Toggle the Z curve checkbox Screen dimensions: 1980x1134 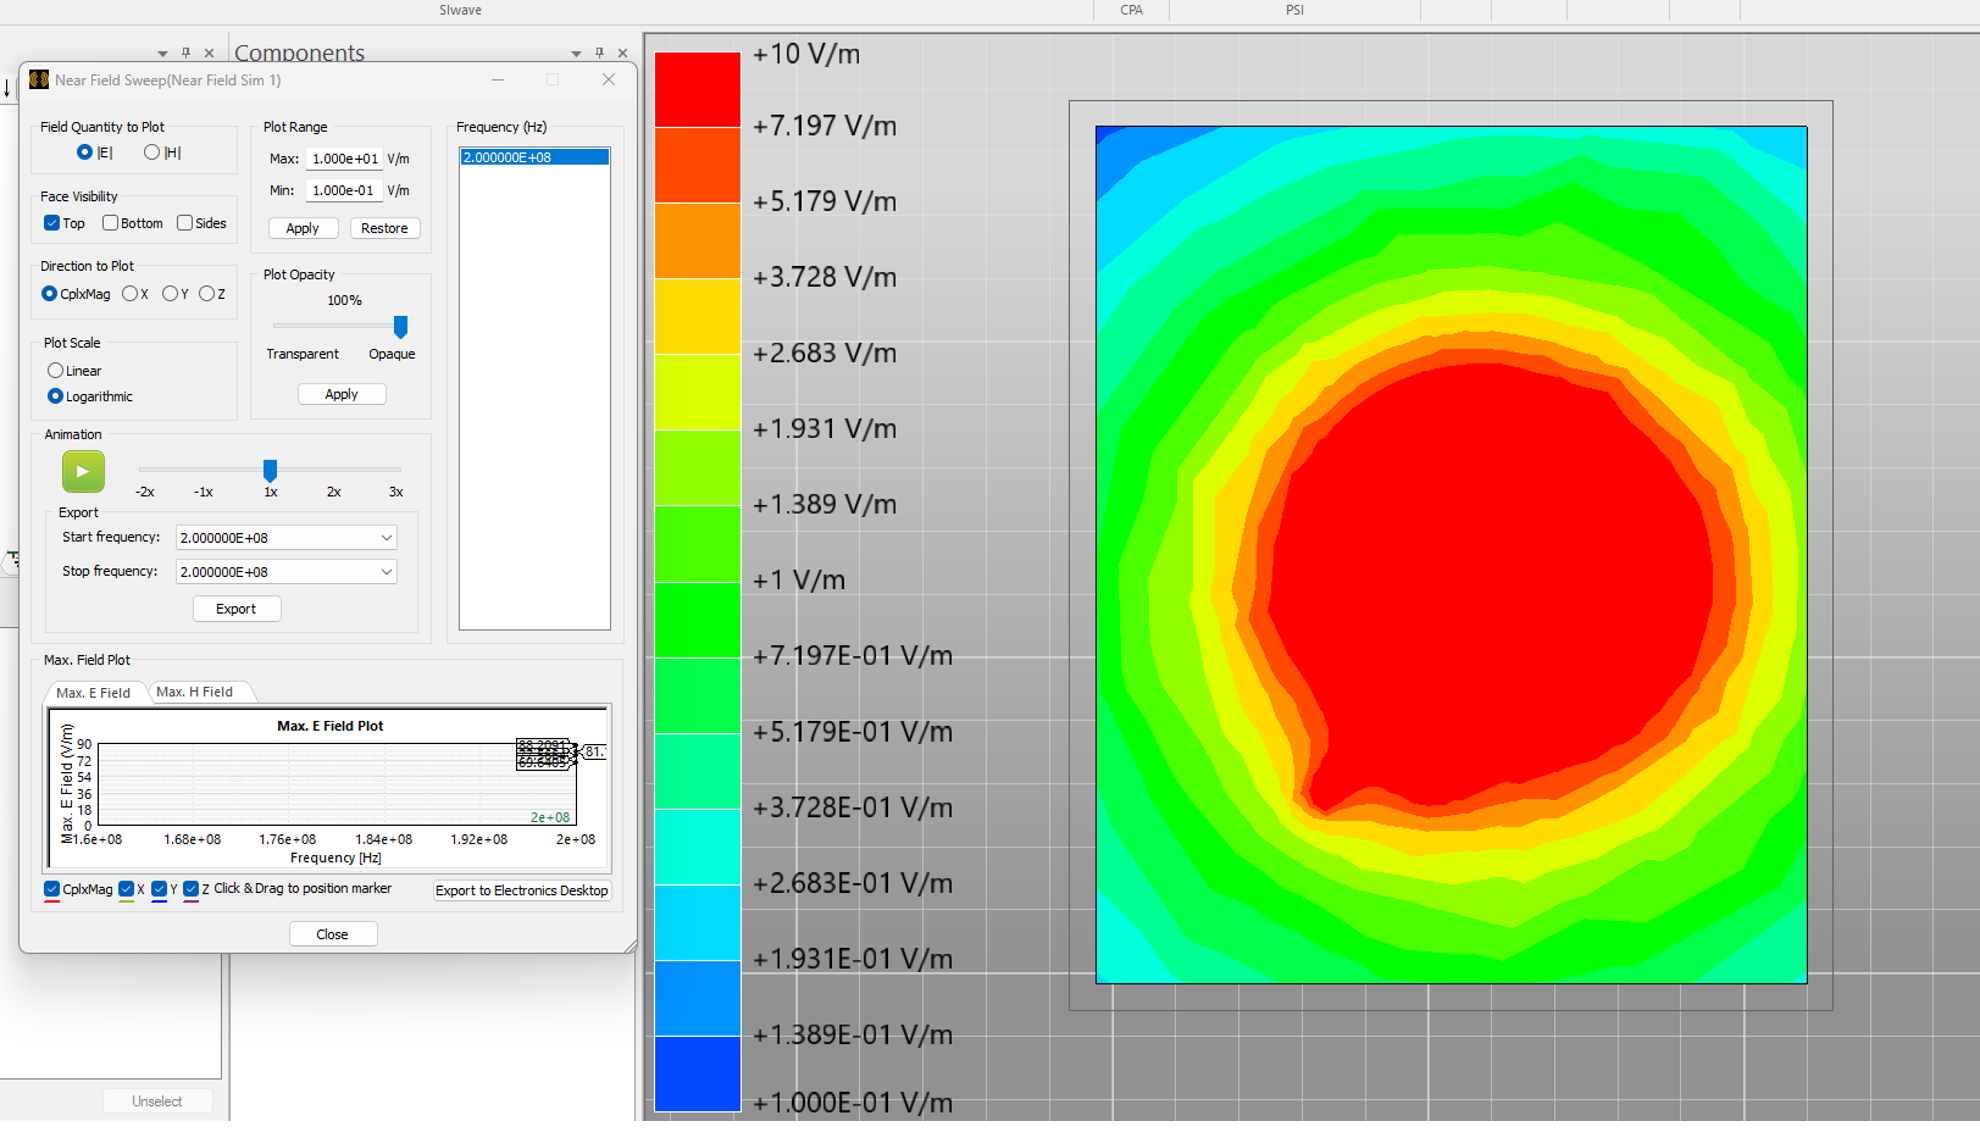pyautogui.click(x=191, y=889)
